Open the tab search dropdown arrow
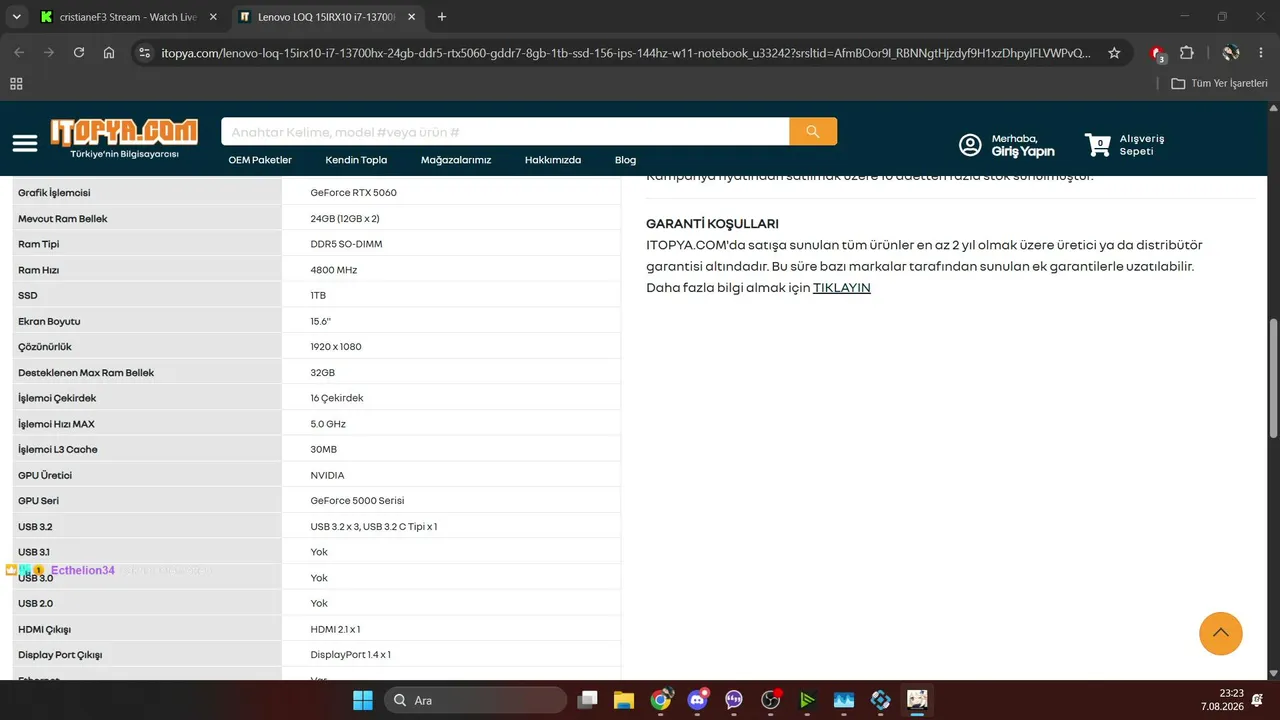The height and width of the screenshot is (720, 1280). tap(16, 17)
